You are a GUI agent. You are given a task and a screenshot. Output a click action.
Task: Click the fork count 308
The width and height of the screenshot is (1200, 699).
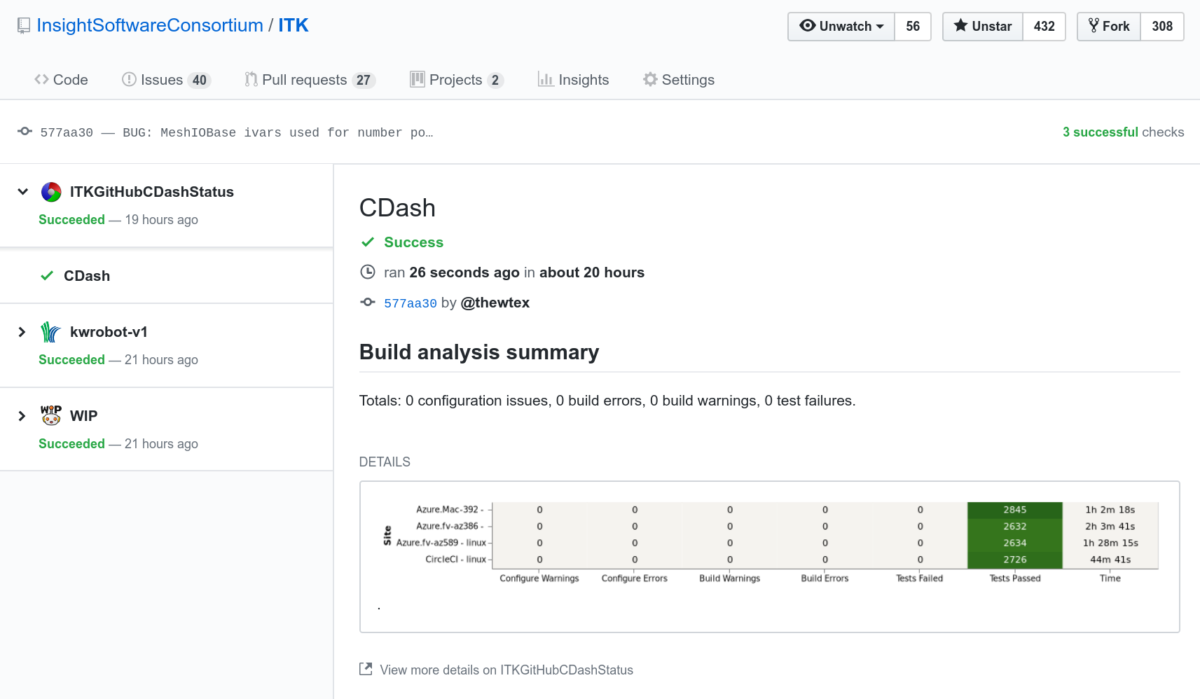1162,27
